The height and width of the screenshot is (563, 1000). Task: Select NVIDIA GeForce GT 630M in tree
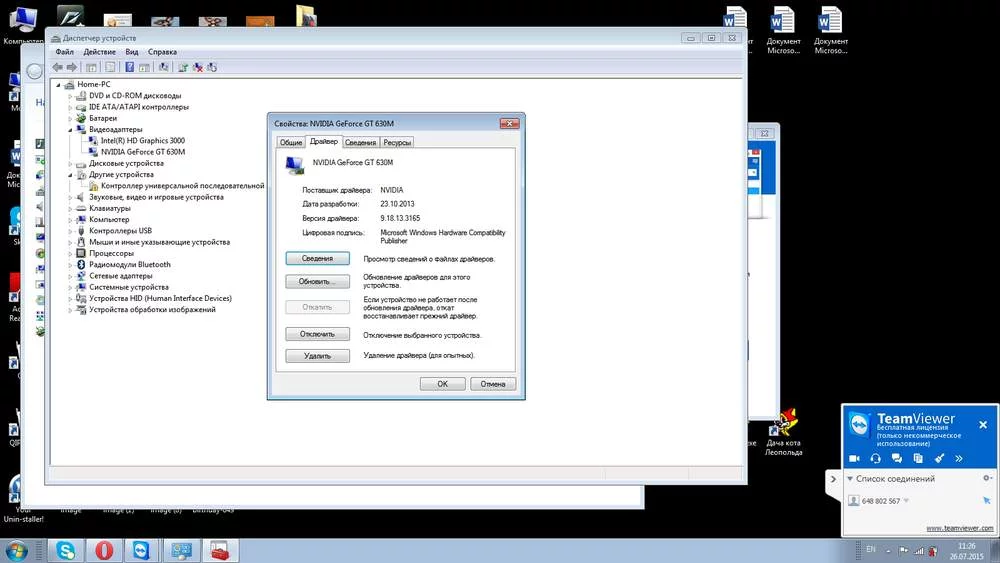[143, 152]
